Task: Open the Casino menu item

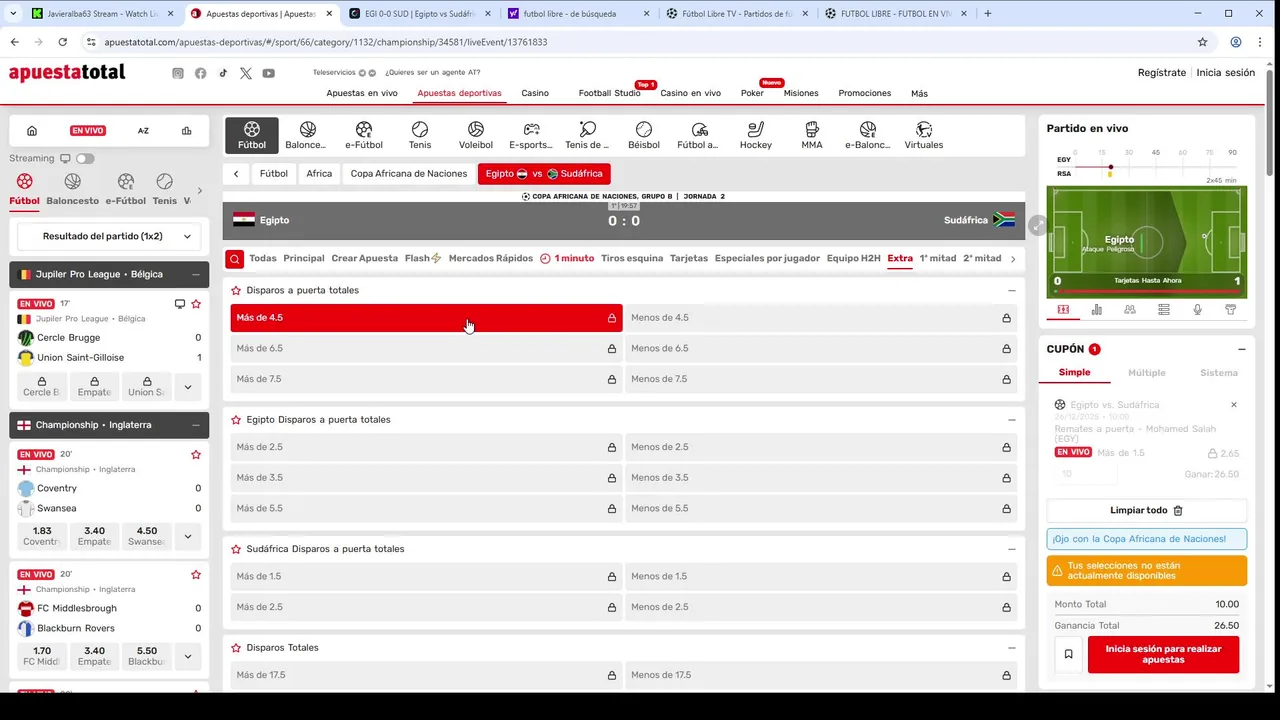Action: click(x=535, y=93)
